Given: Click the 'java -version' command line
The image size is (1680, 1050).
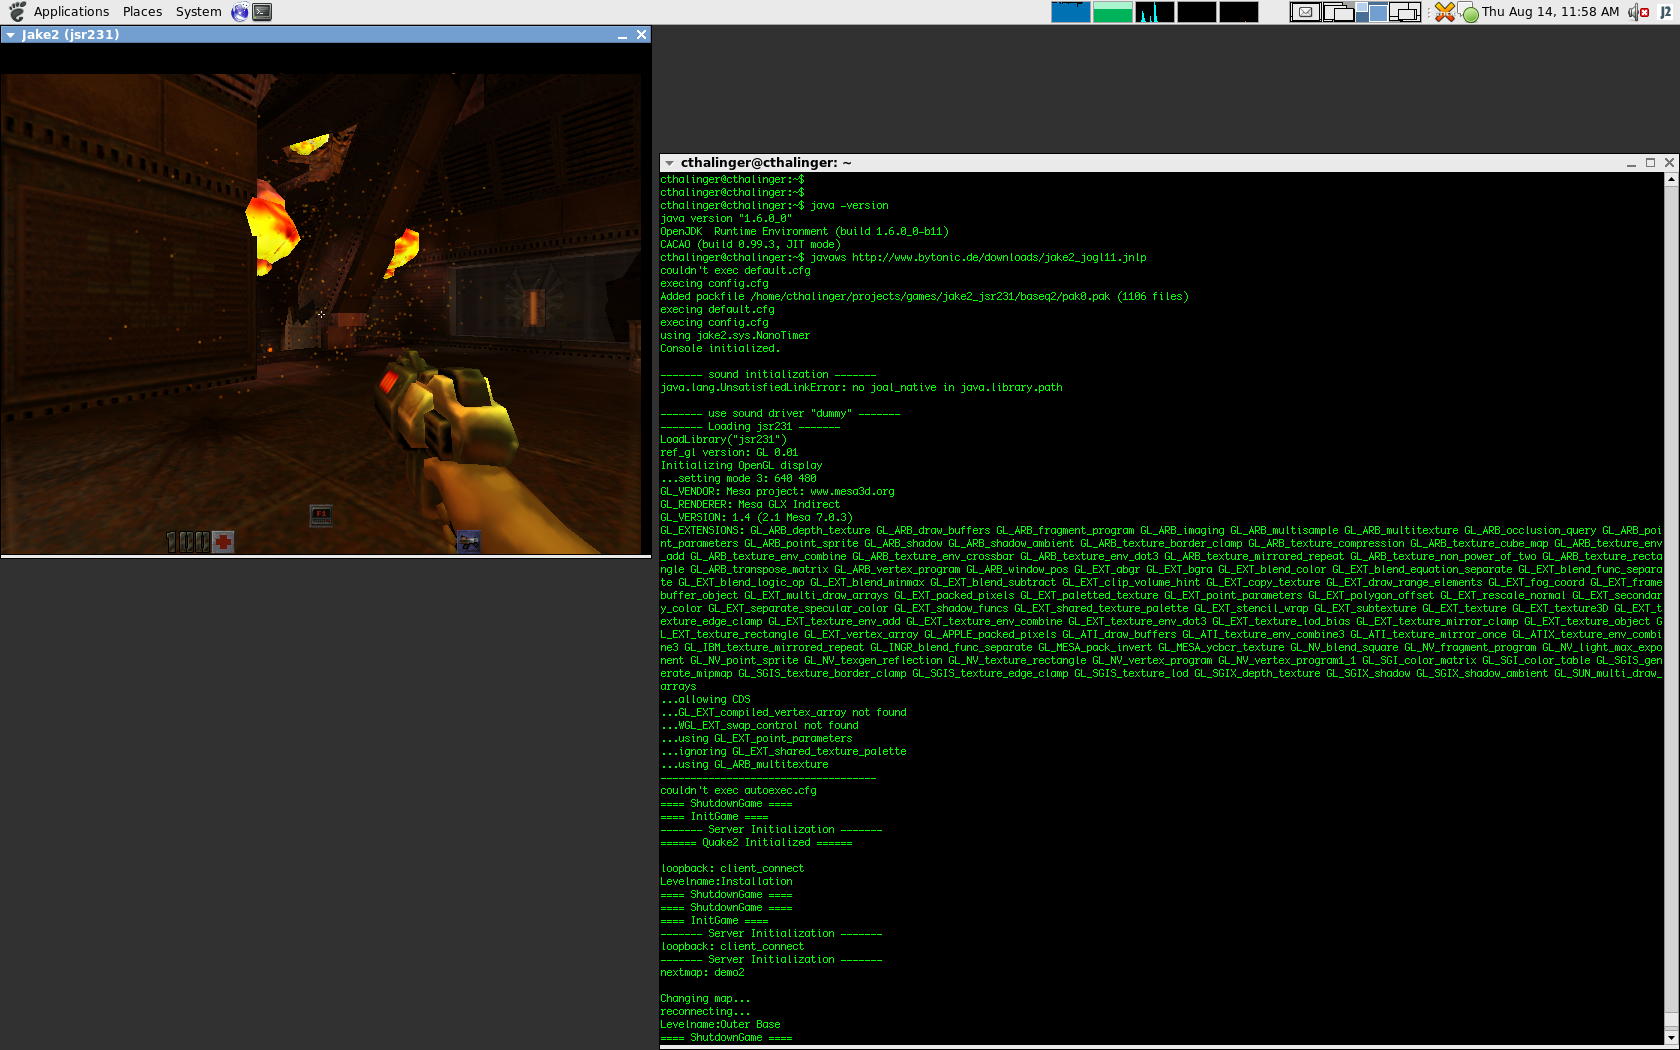Looking at the screenshot, I should pyautogui.click(x=774, y=206).
